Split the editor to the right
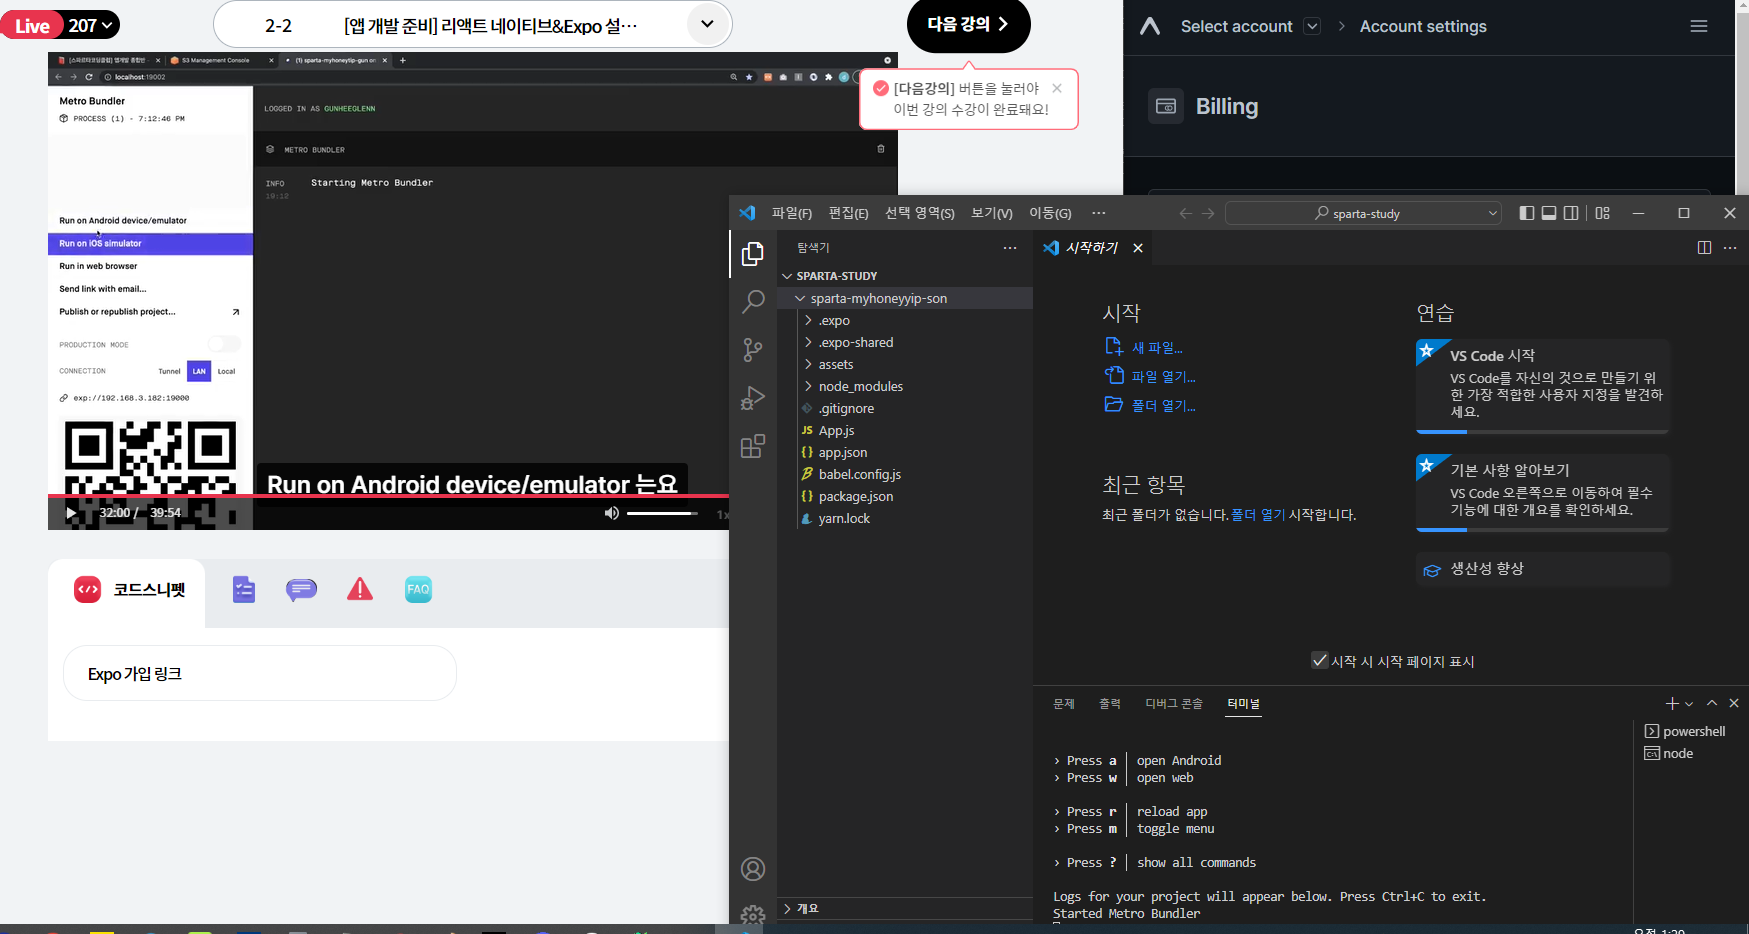The height and width of the screenshot is (934, 1749). [x=1704, y=248]
